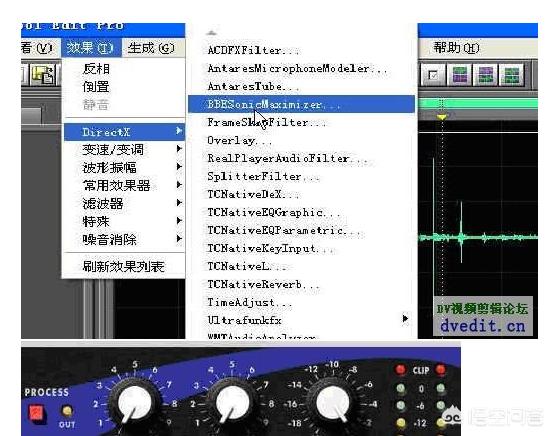Toggle the checkmark toolbar button under Help
The width and height of the screenshot is (554, 436).
(x=433, y=75)
